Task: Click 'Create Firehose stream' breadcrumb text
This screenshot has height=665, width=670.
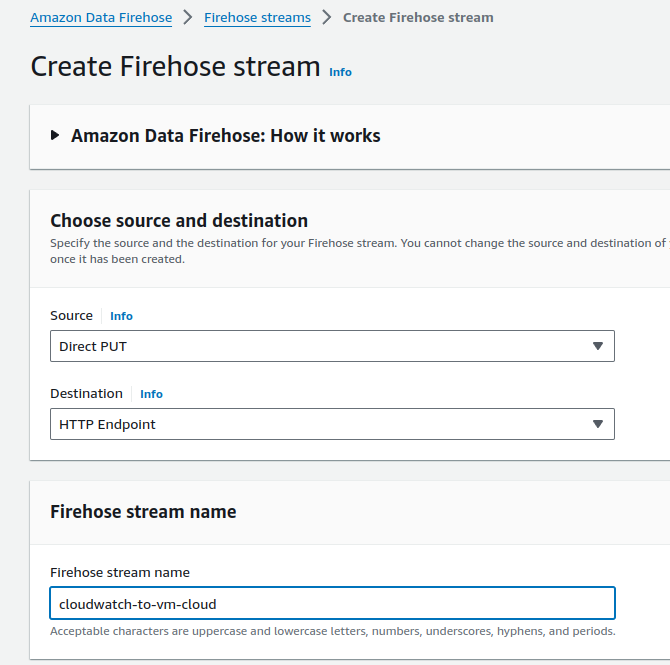Action: [x=418, y=18]
